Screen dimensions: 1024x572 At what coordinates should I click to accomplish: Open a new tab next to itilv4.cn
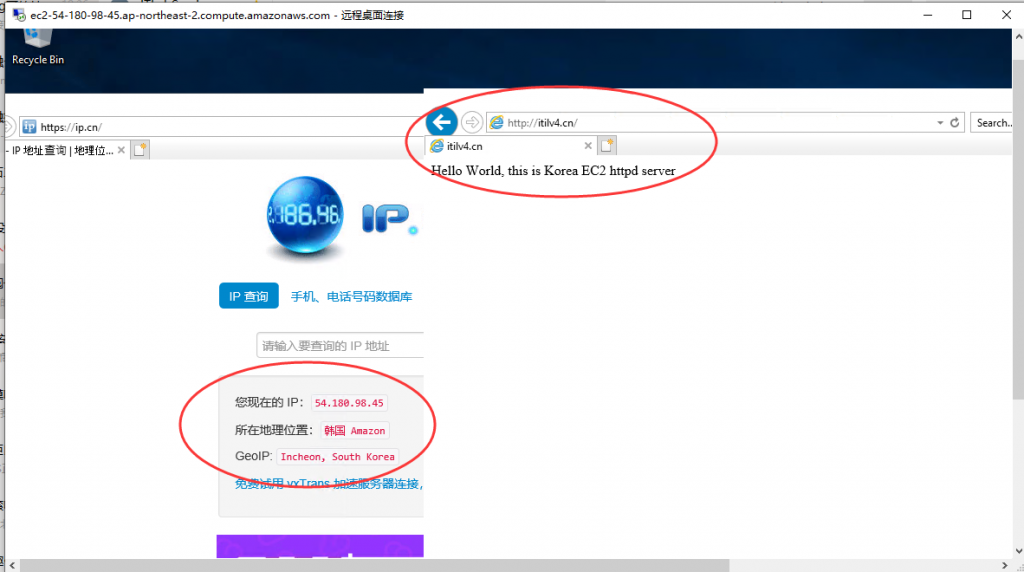(607, 146)
